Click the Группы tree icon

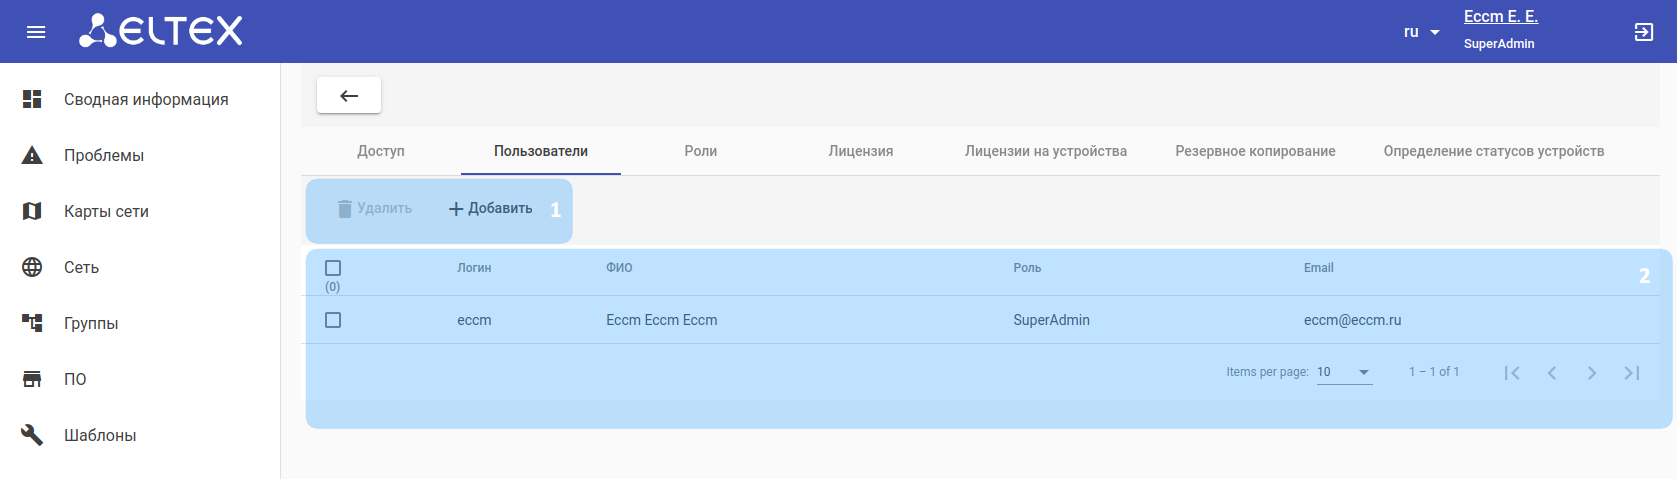[32, 323]
